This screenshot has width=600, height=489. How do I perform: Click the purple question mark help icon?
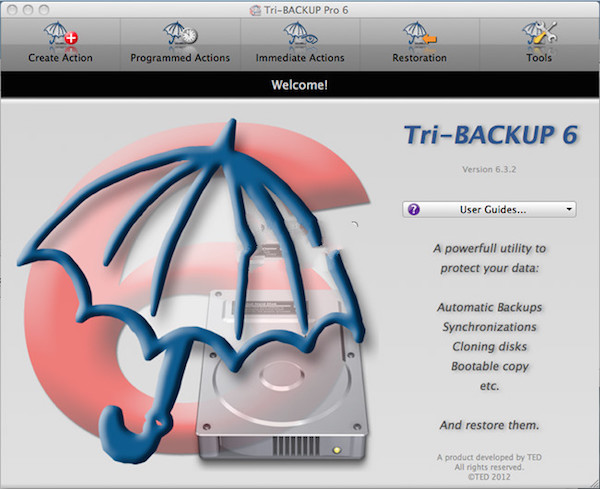(x=414, y=209)
